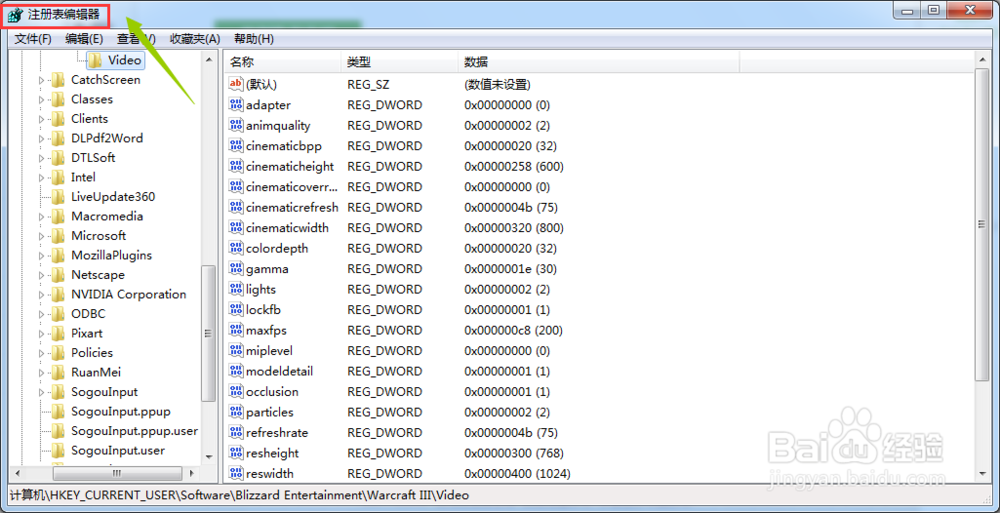This screenshot has height=513, width=1000.
Task: Sort by the 名称 column header
Action: pos(282,62)
